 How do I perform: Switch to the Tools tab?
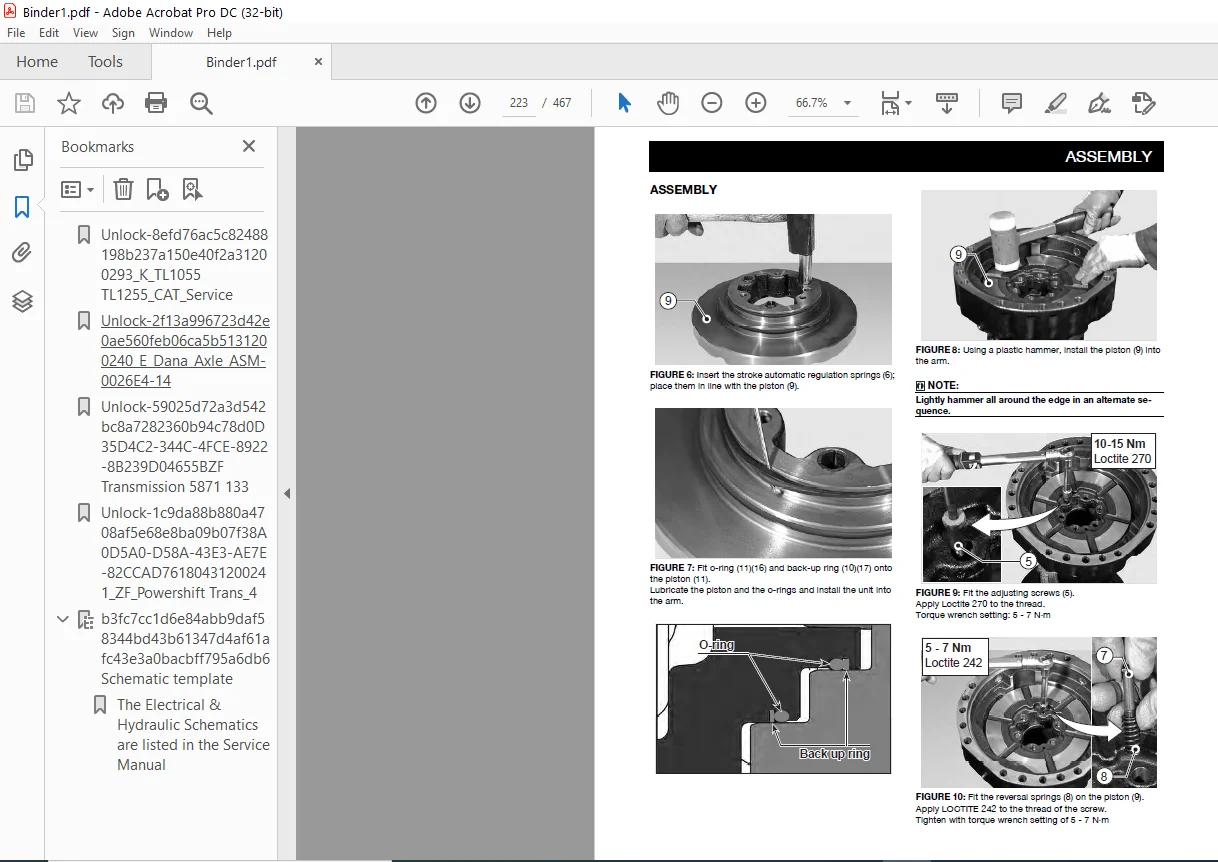105,61
